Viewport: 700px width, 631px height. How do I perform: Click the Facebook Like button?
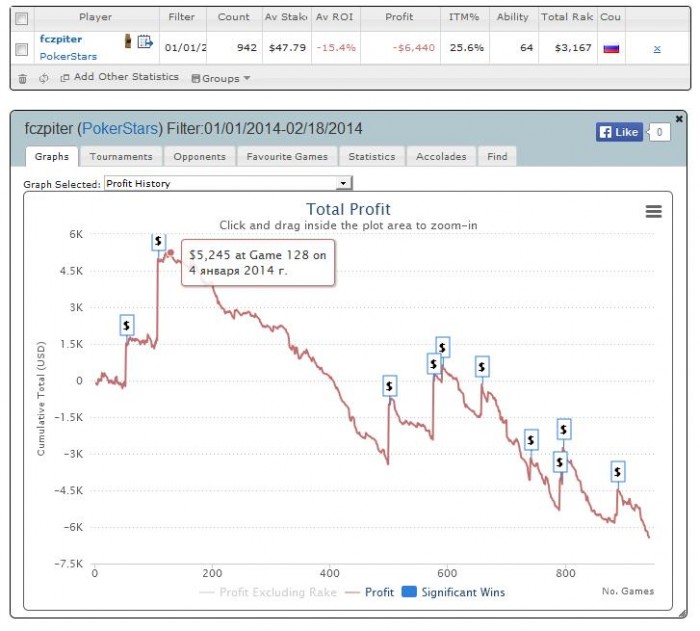619,132
